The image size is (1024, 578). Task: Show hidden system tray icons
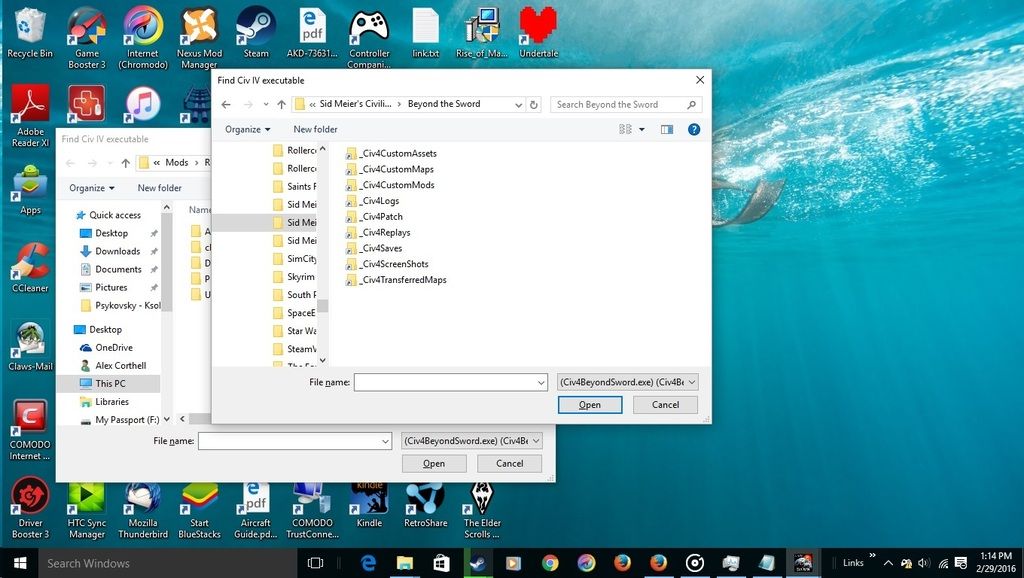(888, 563)
